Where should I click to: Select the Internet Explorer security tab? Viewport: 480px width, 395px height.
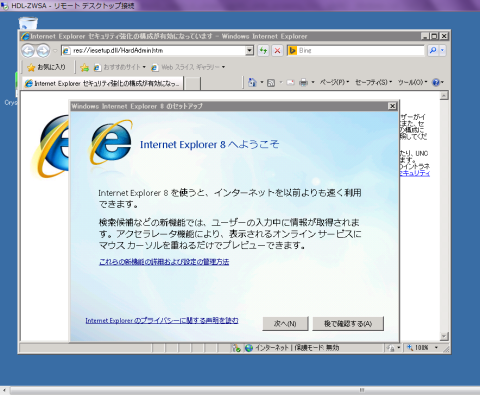tap(103, 83)
